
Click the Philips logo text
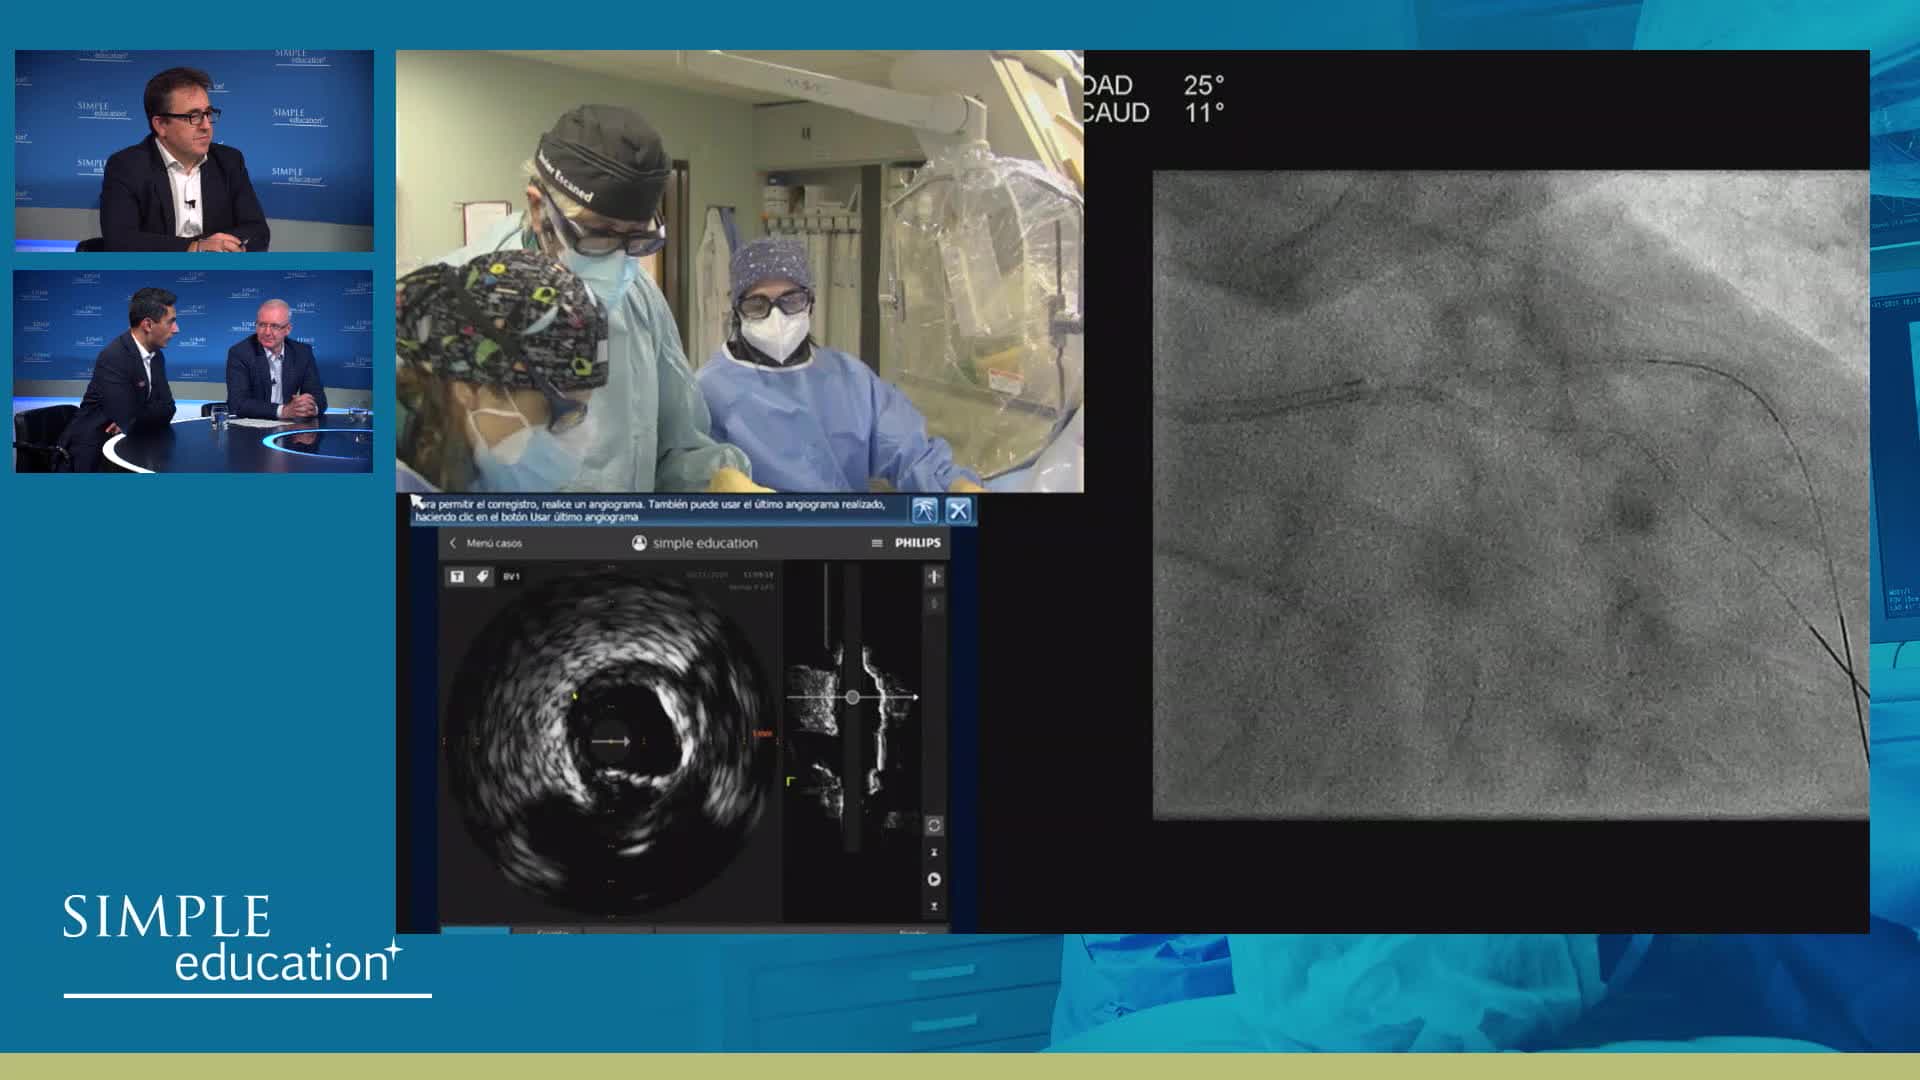pyautogui.click(x=917, y=543)
